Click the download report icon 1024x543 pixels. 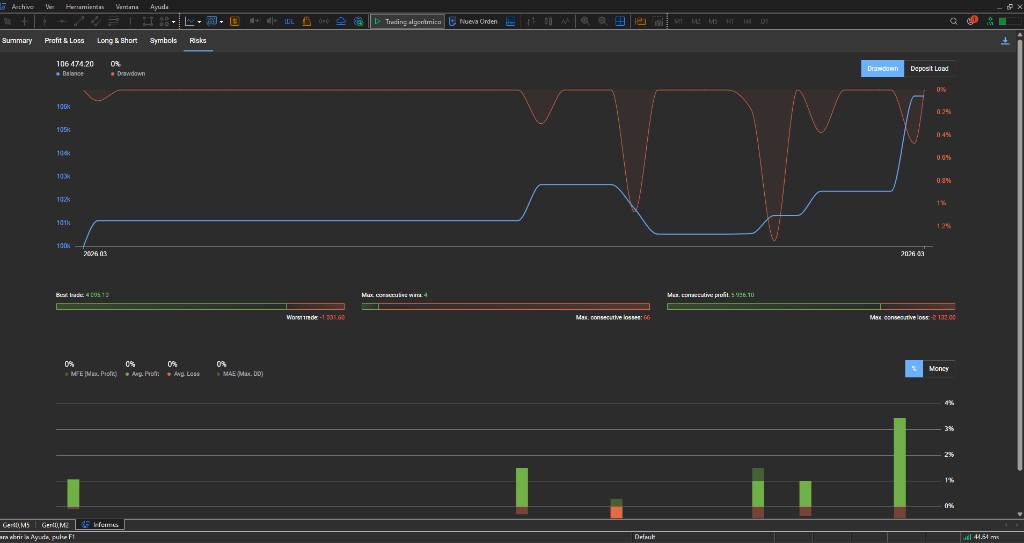tap(1005, 41)
